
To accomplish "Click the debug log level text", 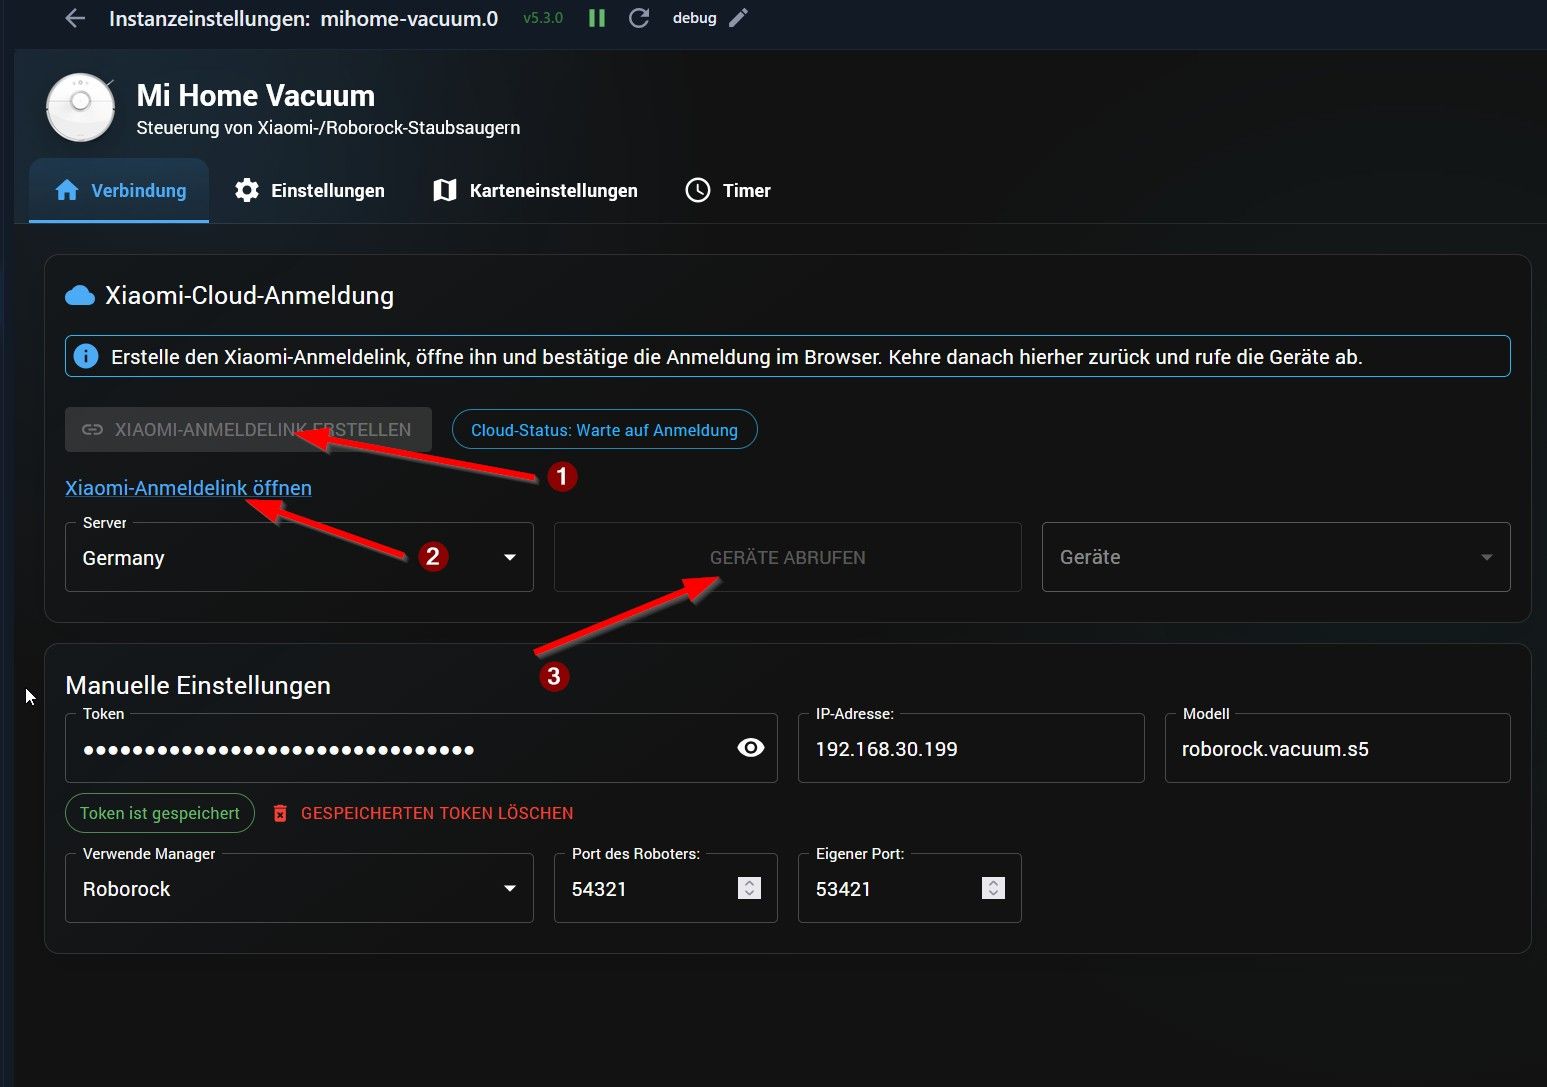I will [x=695, y=18].
